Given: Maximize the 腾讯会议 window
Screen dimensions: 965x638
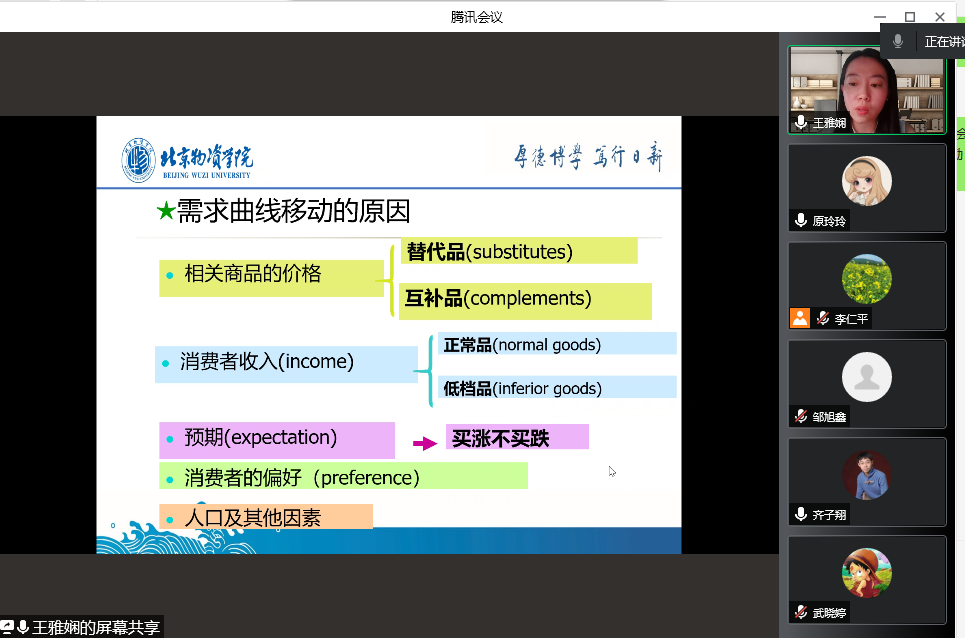Looking at the screenshot, I should (x=909, y=16).
